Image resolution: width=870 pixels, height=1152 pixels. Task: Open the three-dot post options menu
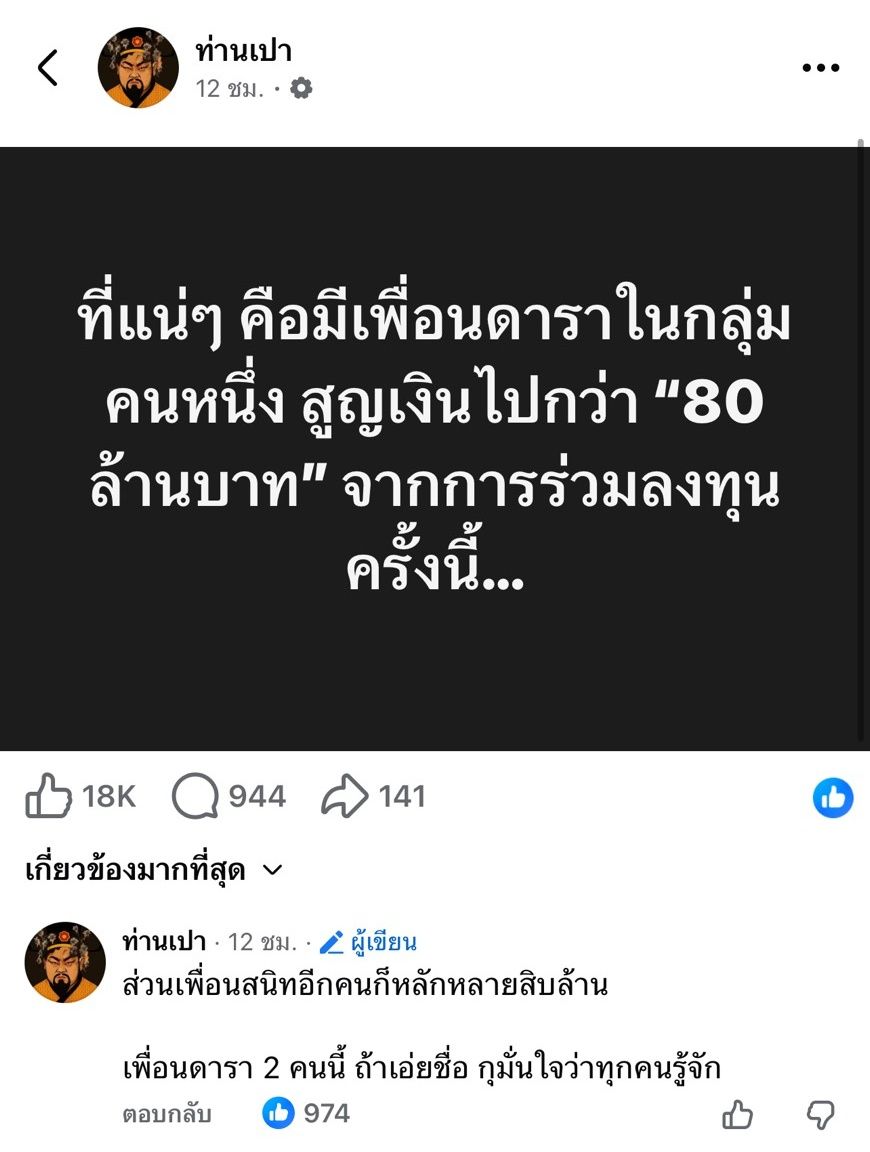pos(820,68)
